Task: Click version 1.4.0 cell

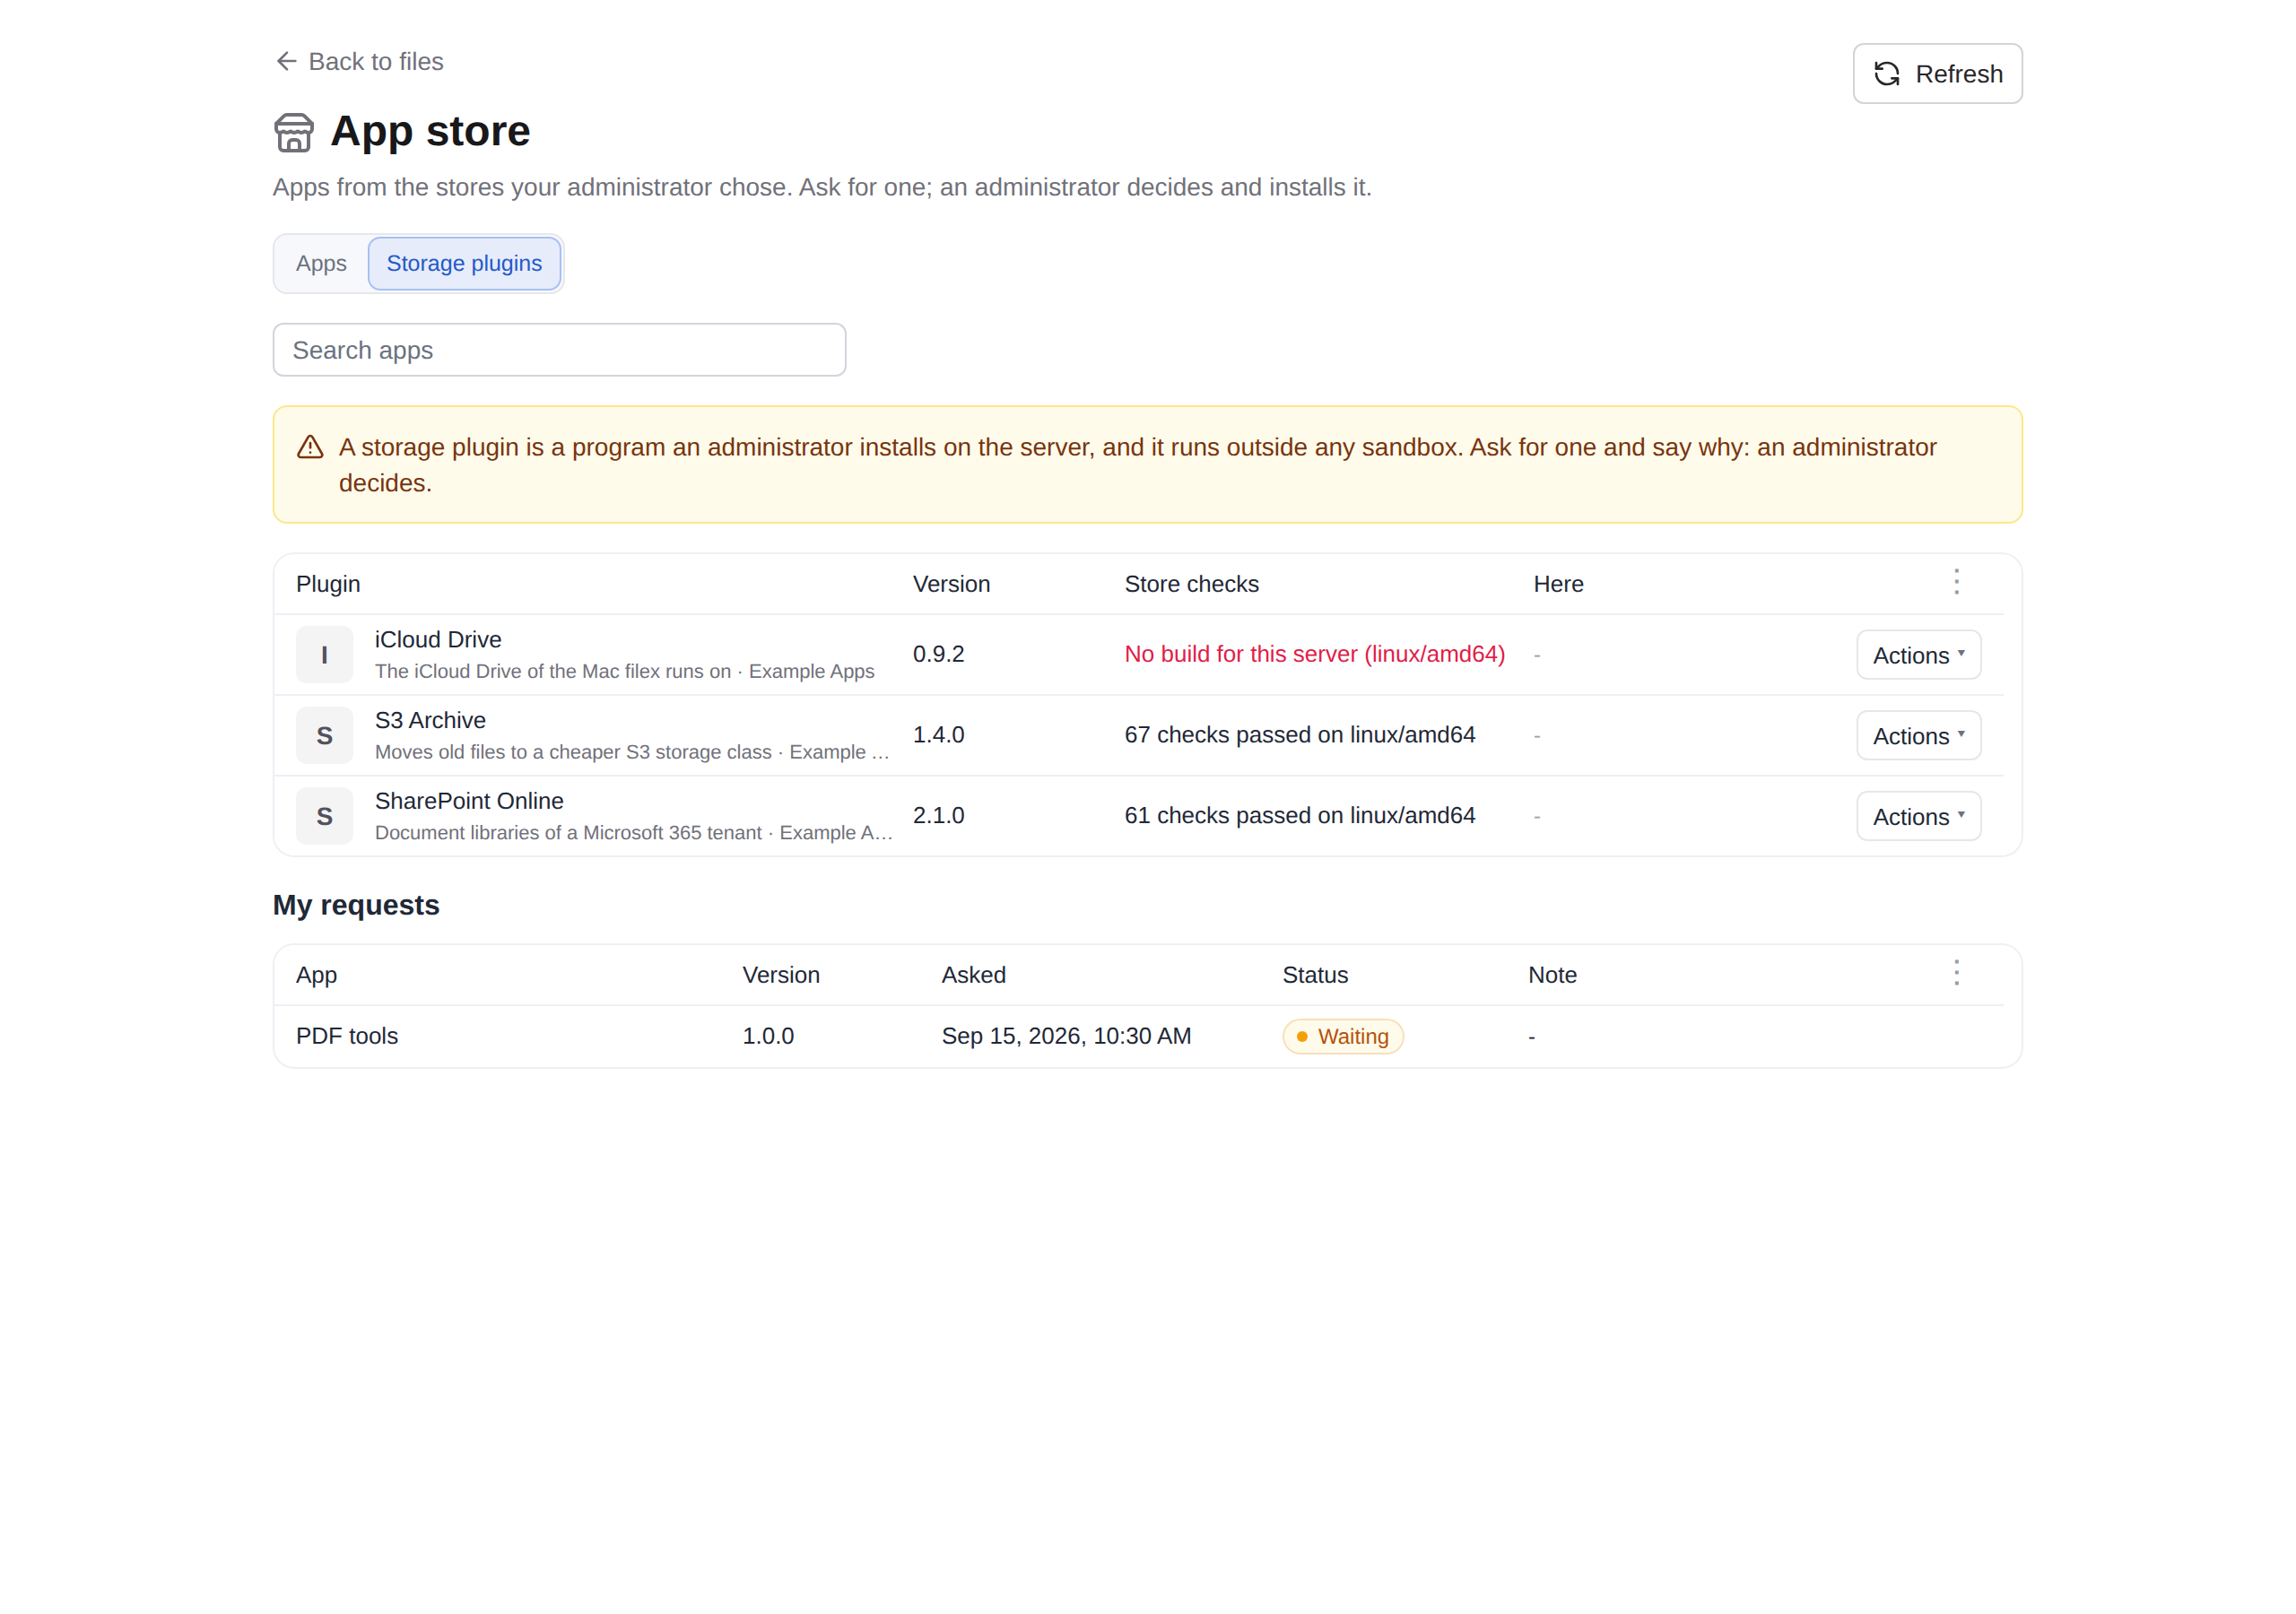Action: click(x=938, y=735)
